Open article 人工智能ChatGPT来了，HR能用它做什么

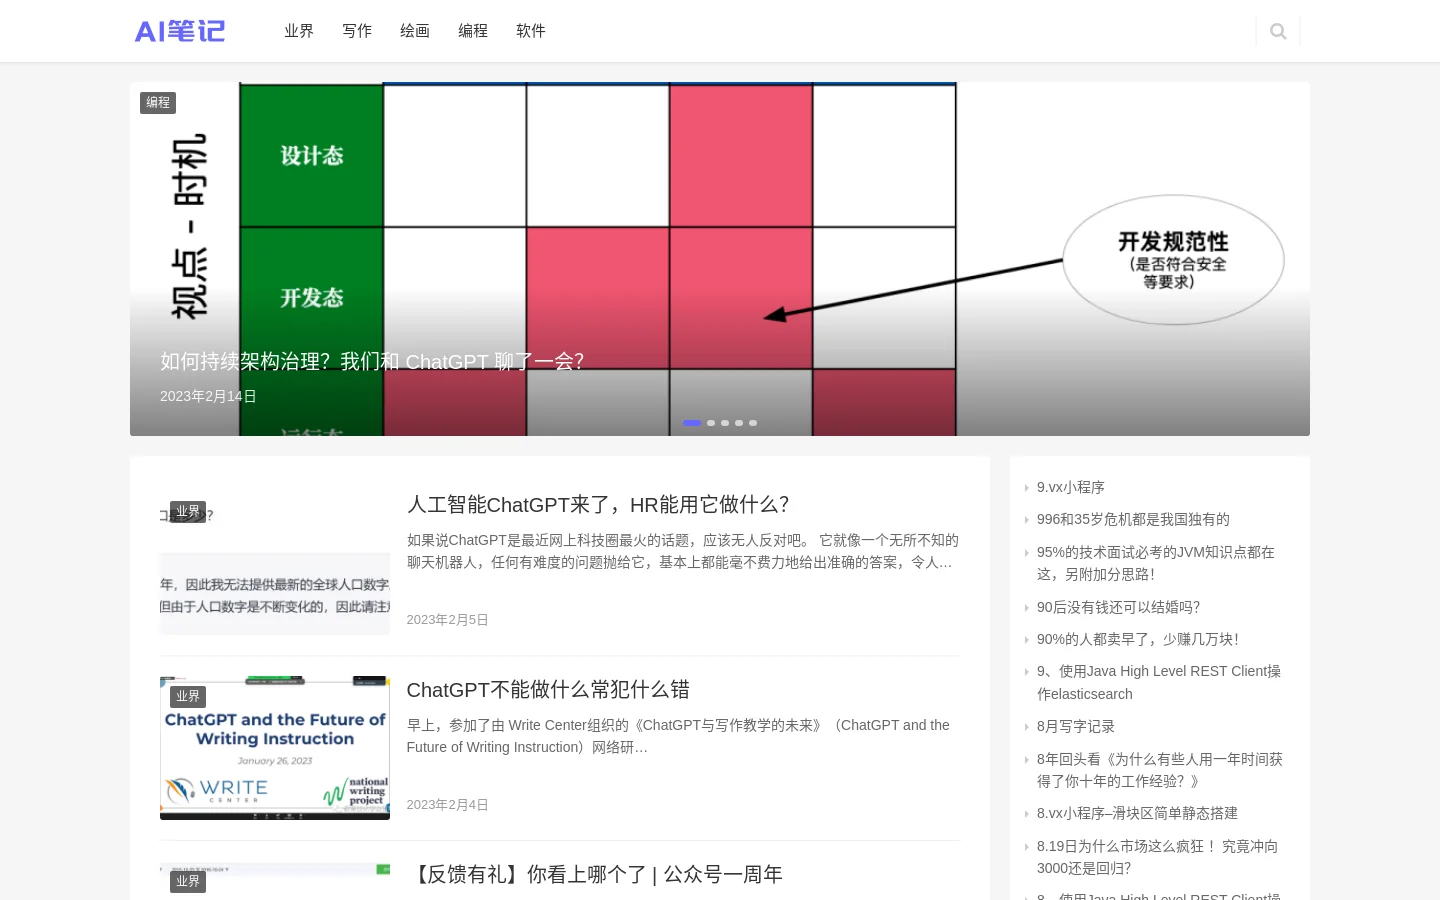pos(598,505)
